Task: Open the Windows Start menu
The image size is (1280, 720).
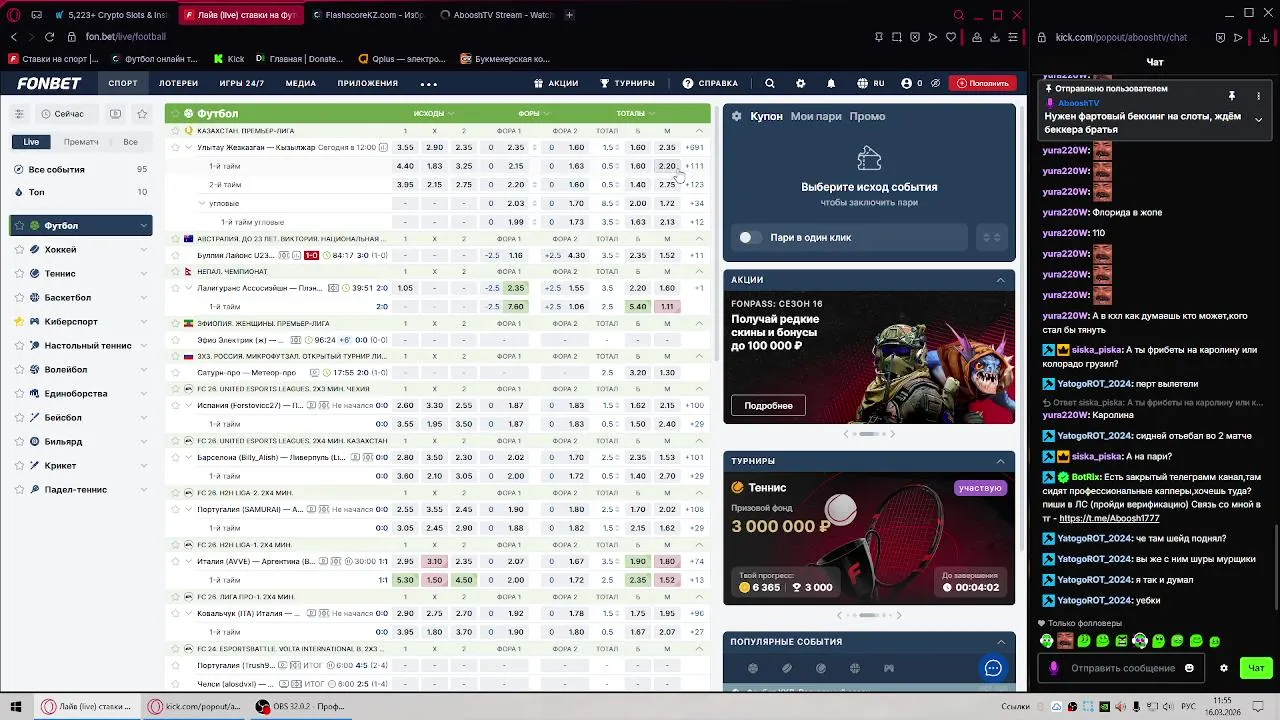Action: click(x=16, y=706)
